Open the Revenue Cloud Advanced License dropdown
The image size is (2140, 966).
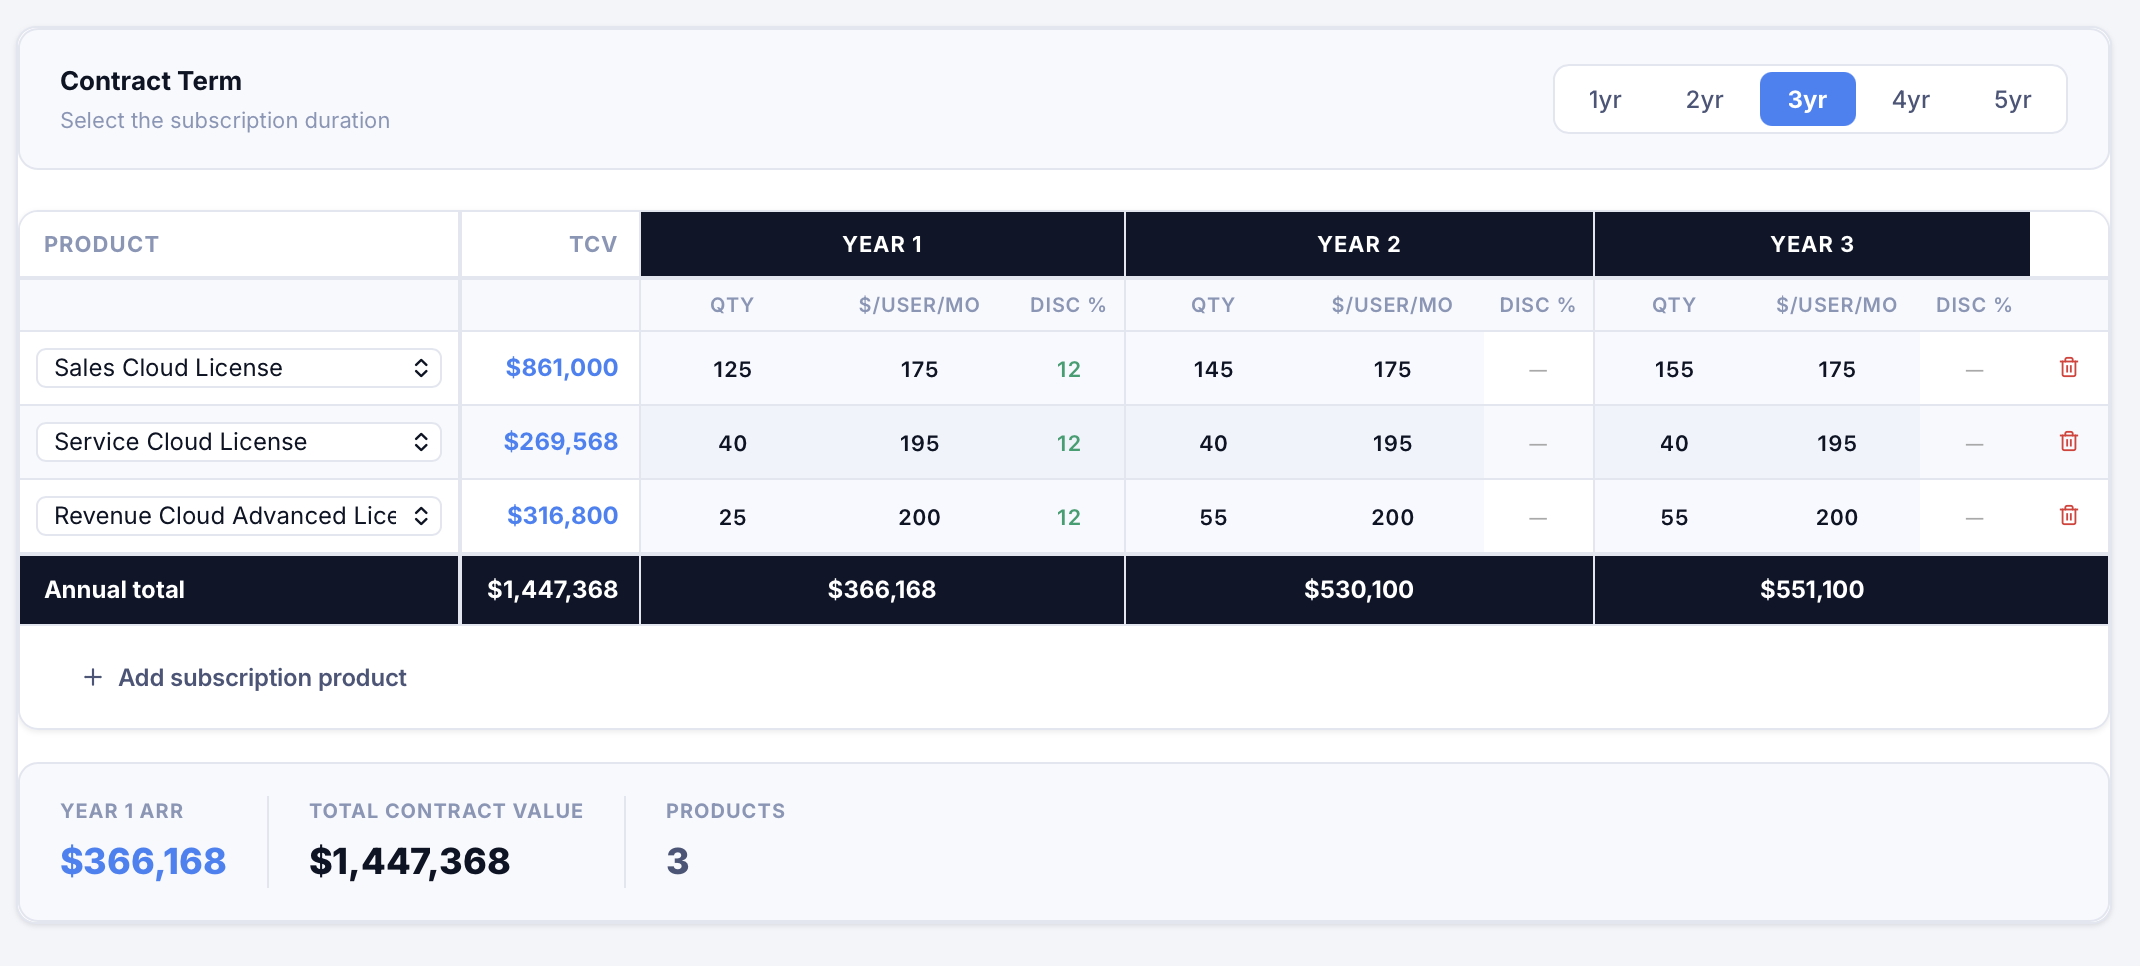coord(239,516)
